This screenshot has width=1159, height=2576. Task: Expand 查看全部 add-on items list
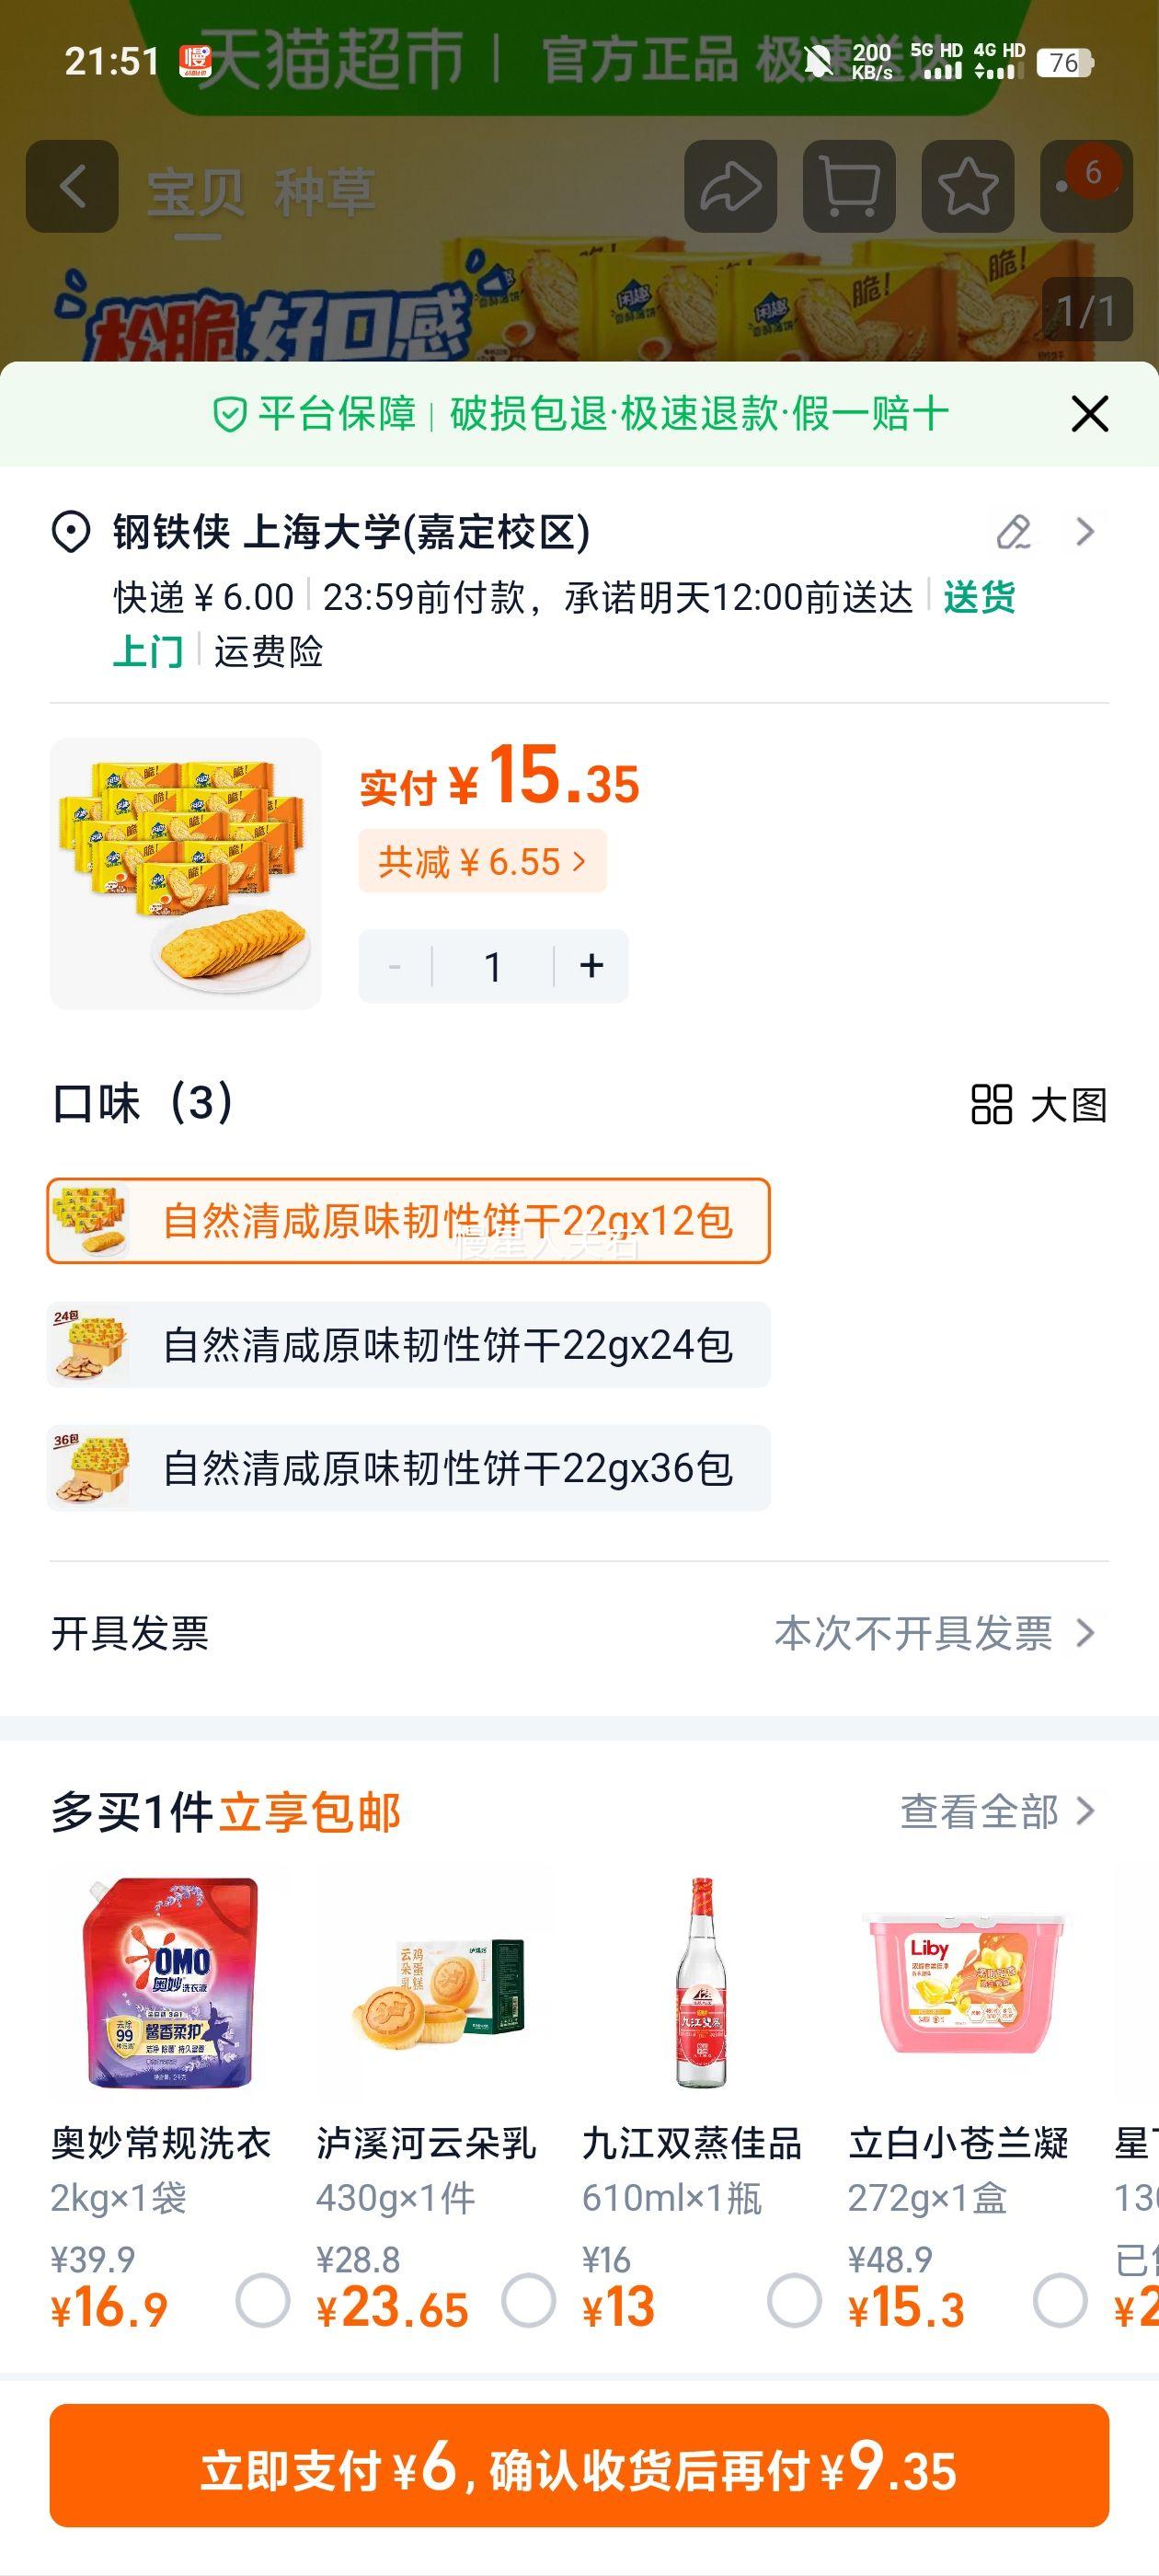(996, 1811)
